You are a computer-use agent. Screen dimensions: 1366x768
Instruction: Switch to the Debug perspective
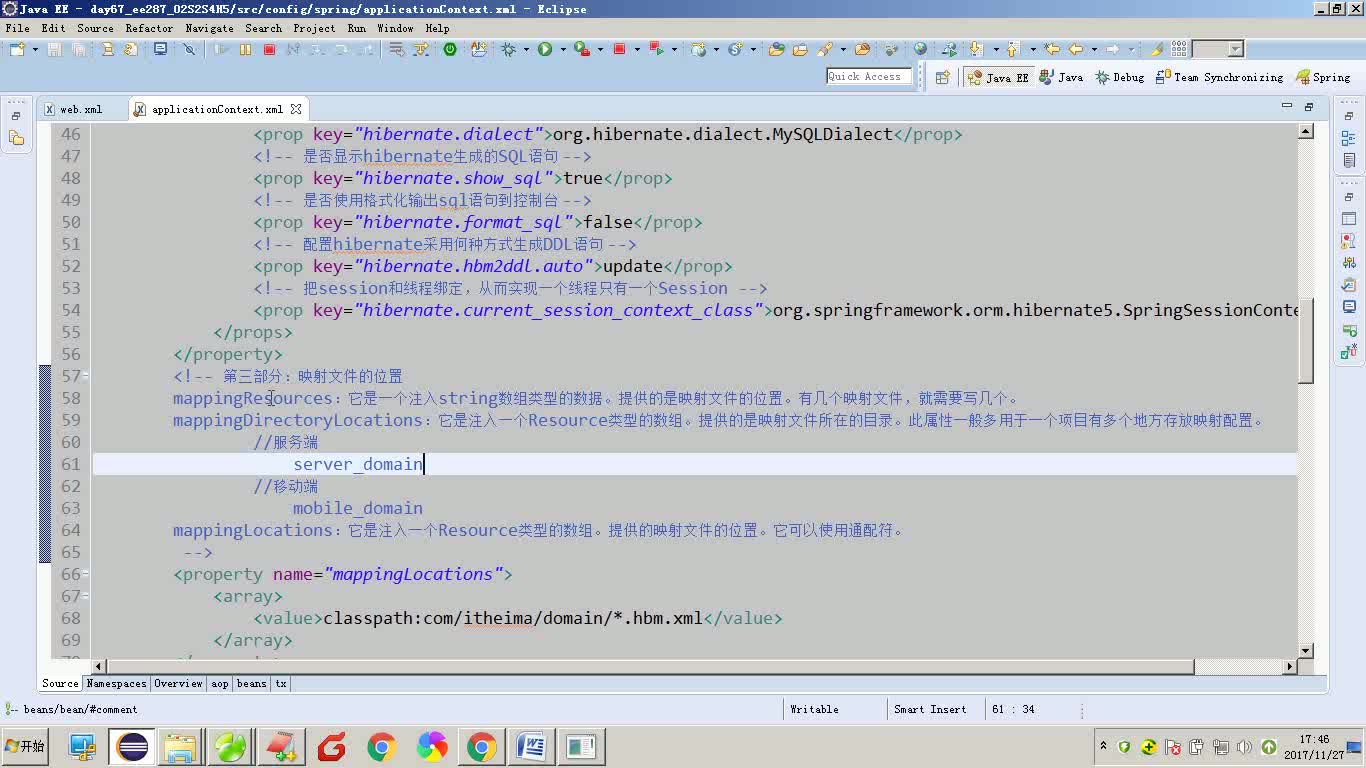(1119, 77)
